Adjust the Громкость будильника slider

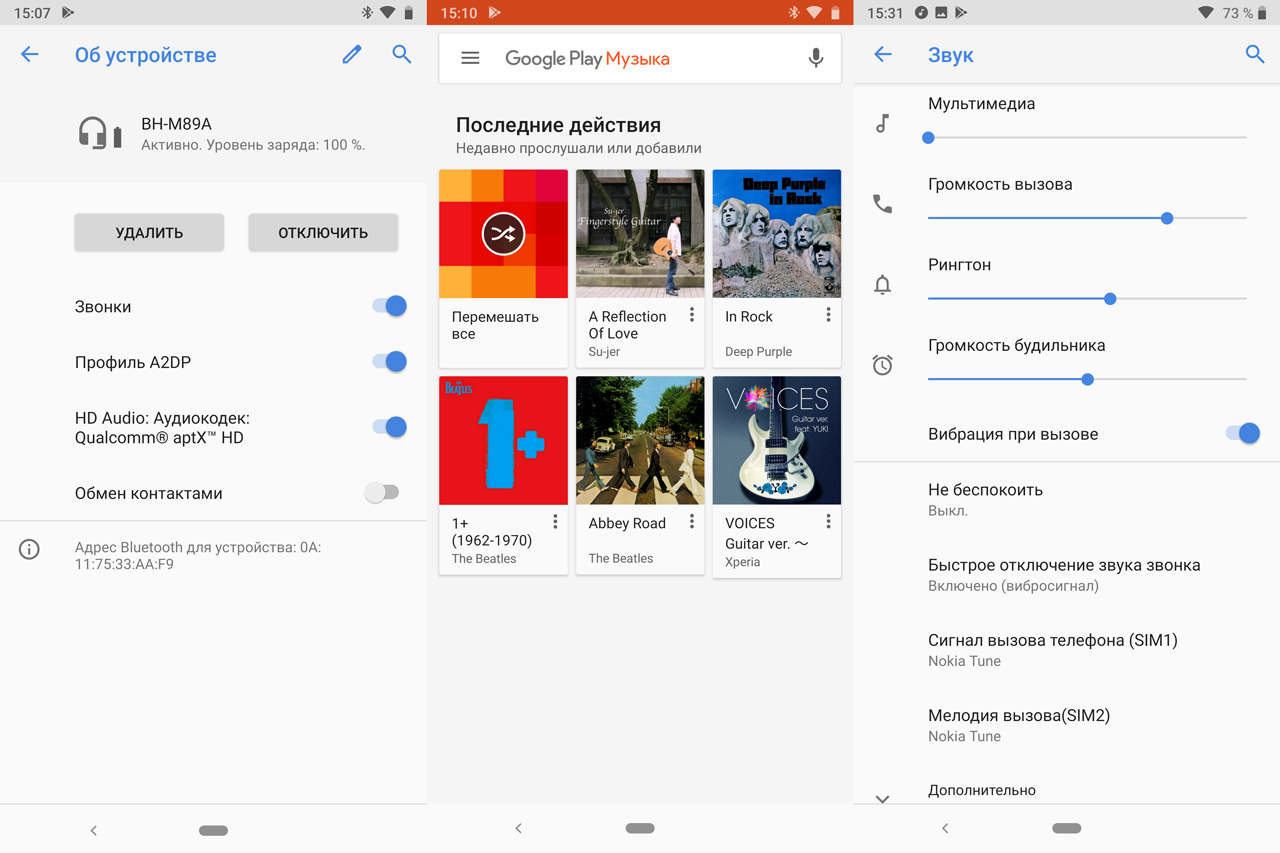tap(1087, 379)
